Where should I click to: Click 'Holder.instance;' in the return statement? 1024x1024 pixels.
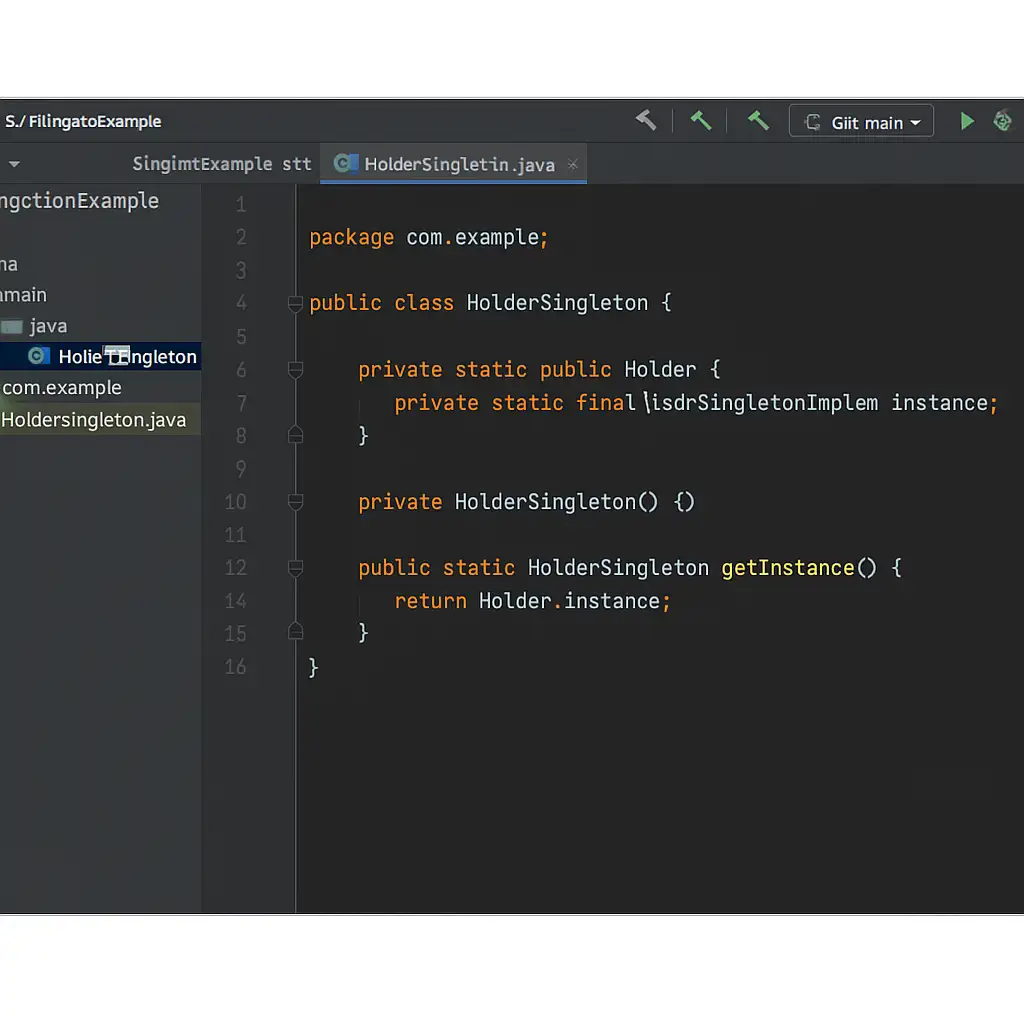click(575, 601)
